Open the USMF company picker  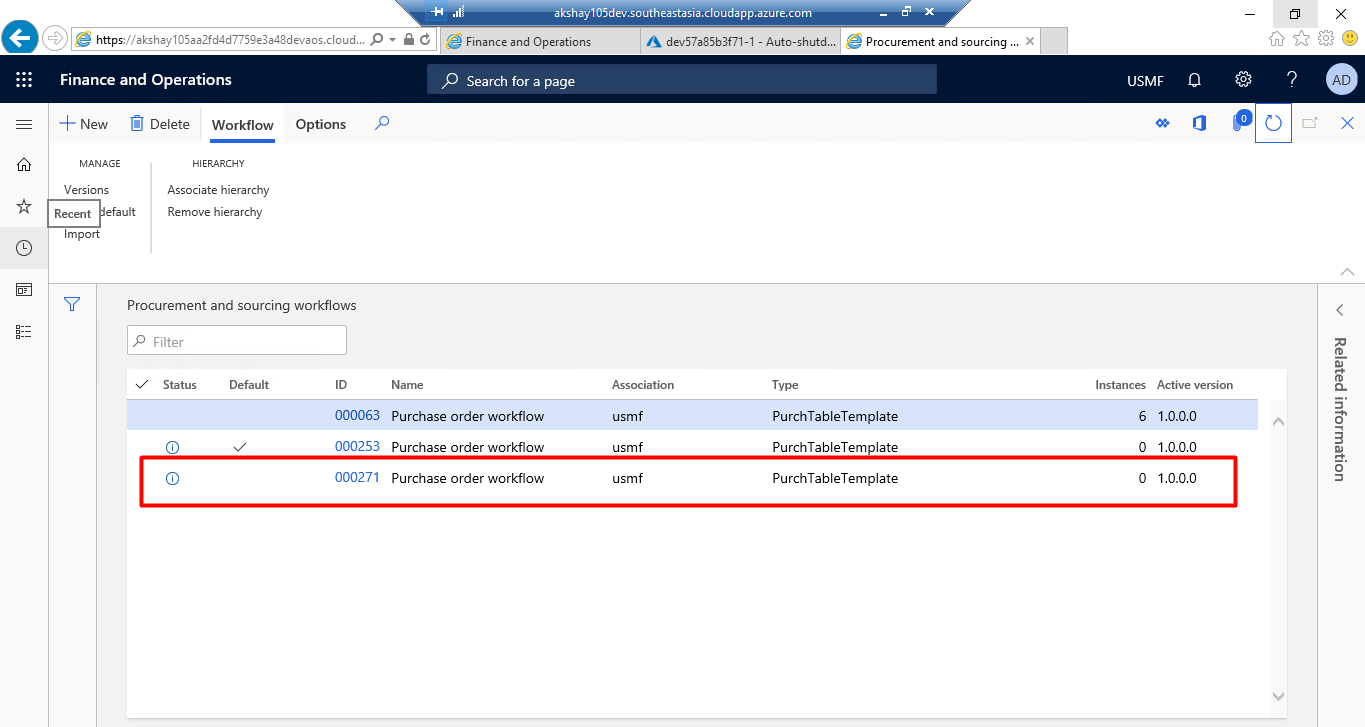coord(1145,81)
